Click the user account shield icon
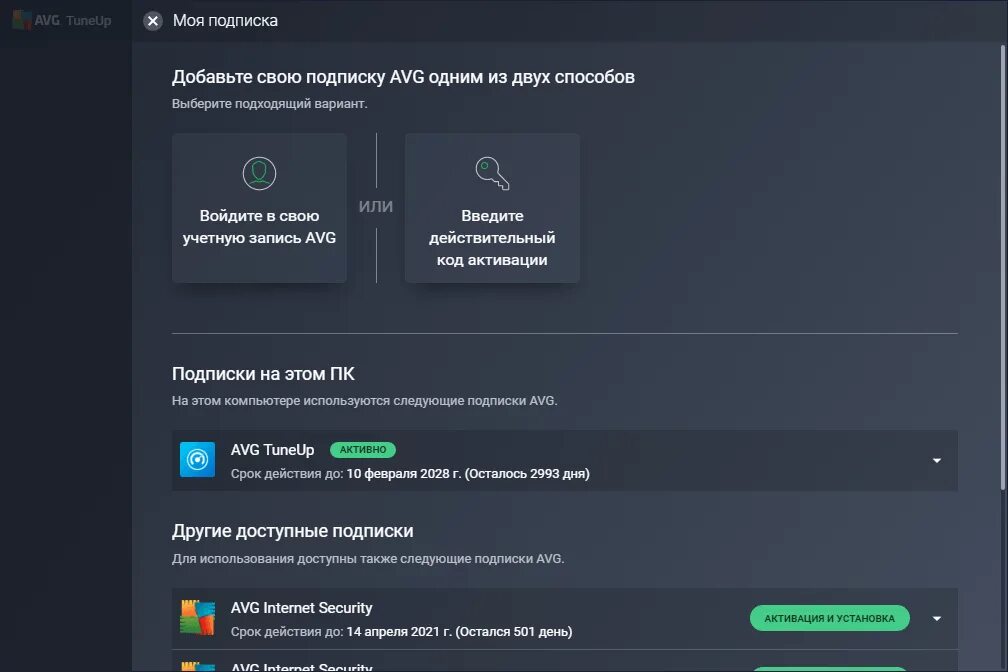1008x672 pixels. pyautogui.click(x=259, y=174)
